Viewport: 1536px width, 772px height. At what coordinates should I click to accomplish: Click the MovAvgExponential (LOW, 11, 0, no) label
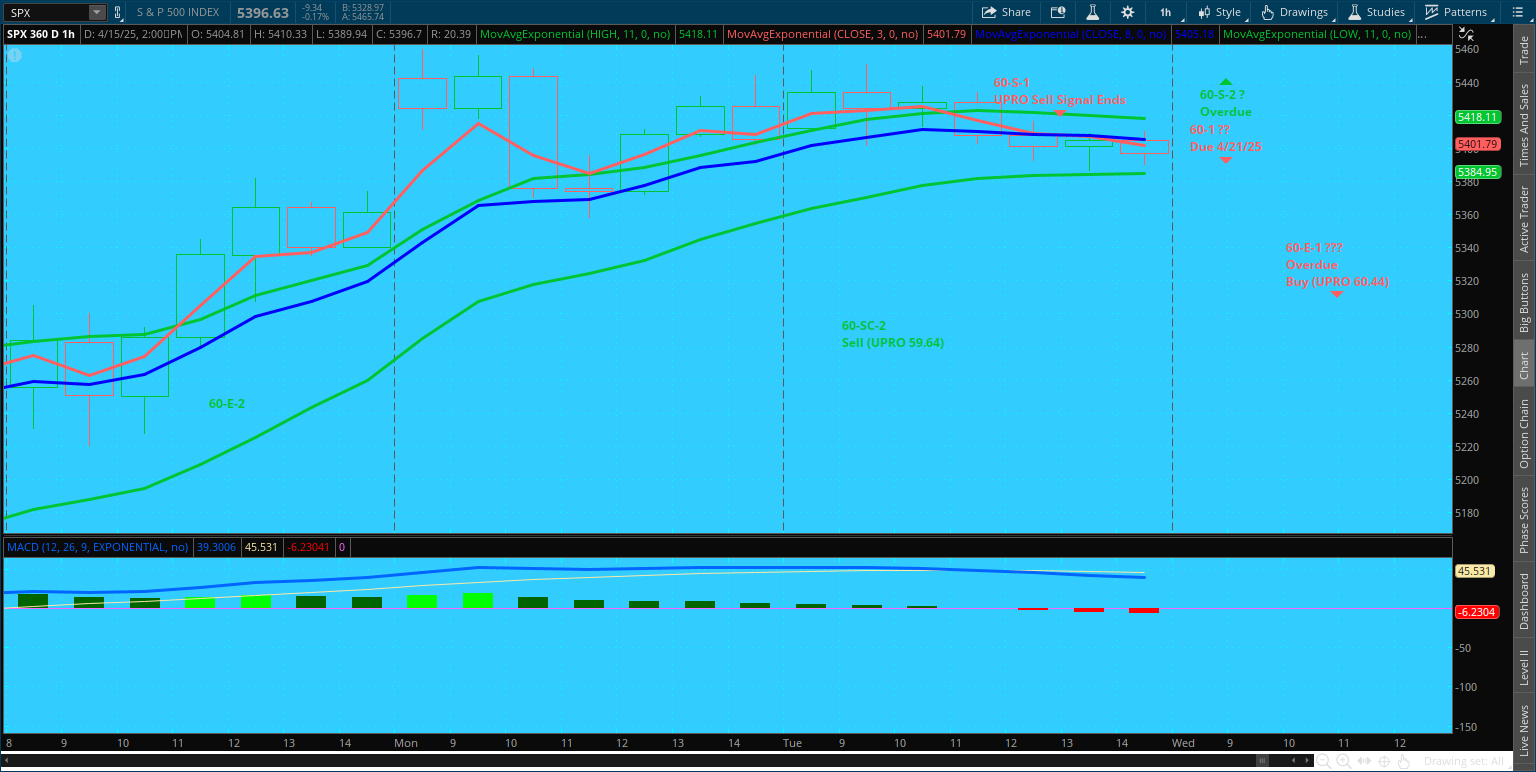coord(1317,34)
